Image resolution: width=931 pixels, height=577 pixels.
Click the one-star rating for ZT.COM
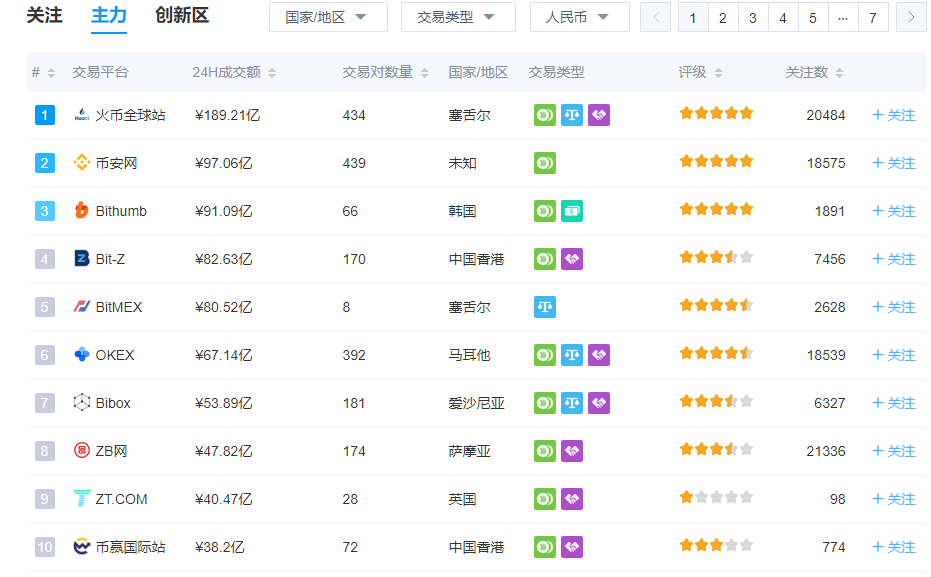pyautogui.click(x=717, y=497)
